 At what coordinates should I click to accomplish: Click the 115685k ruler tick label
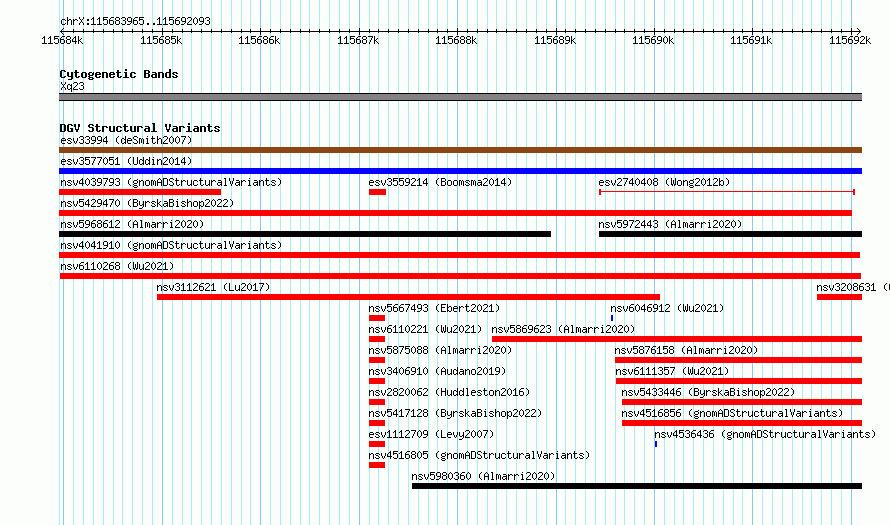click(161, 40)
